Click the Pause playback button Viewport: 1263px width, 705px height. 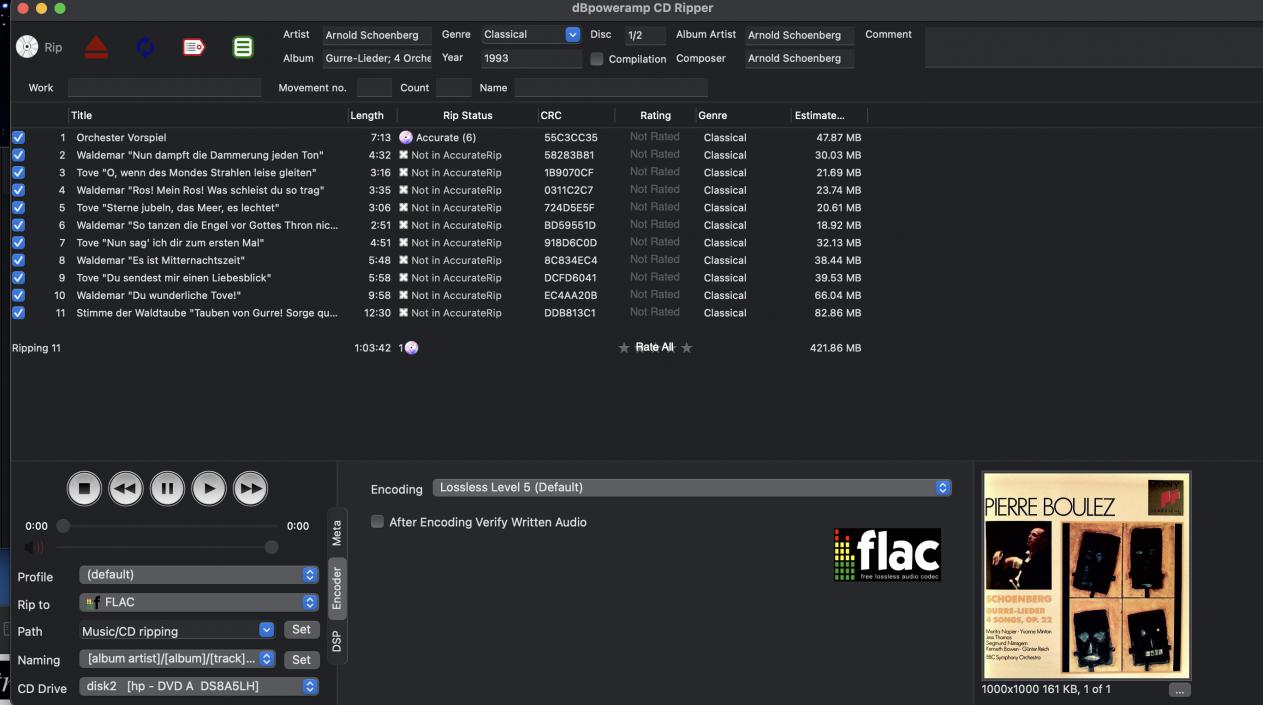(x=167, y=489)
